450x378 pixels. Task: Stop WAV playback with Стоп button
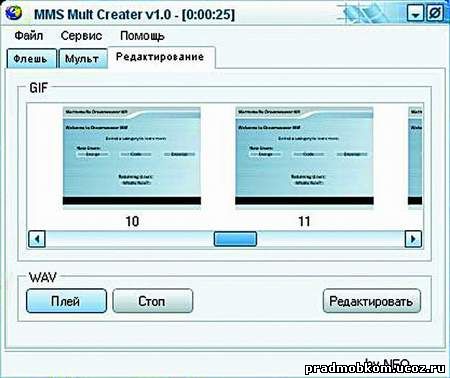[x=152, y=301]
